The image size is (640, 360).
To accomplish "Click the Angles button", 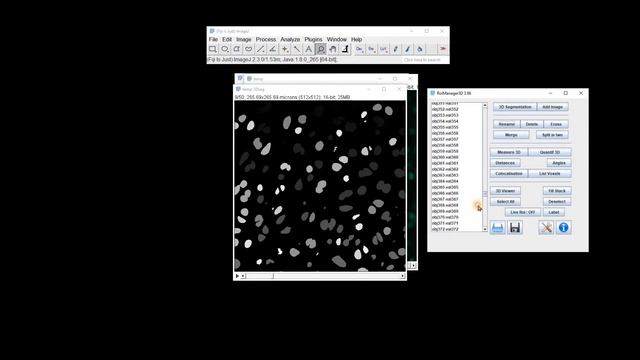I will pyautogui.click(x=559, y=163).
